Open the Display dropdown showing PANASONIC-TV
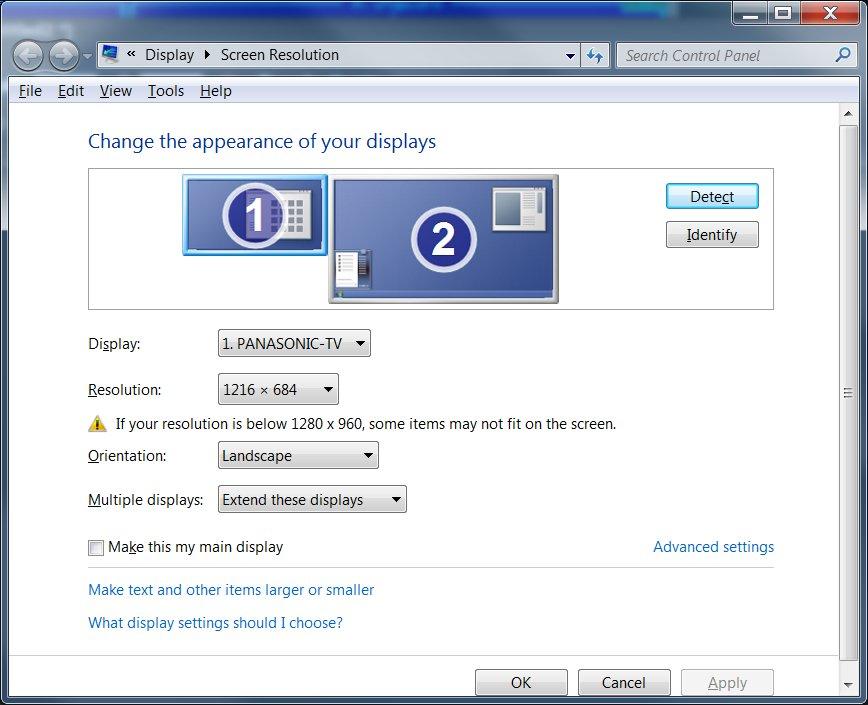The image size is (868, 705). [x=294, y=344]
